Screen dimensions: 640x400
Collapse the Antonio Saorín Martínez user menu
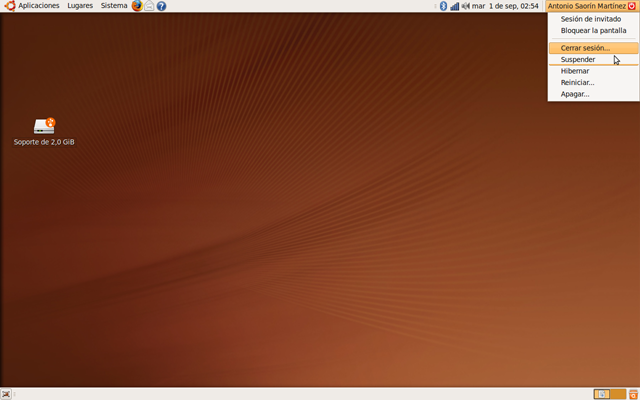pos(592,6)
